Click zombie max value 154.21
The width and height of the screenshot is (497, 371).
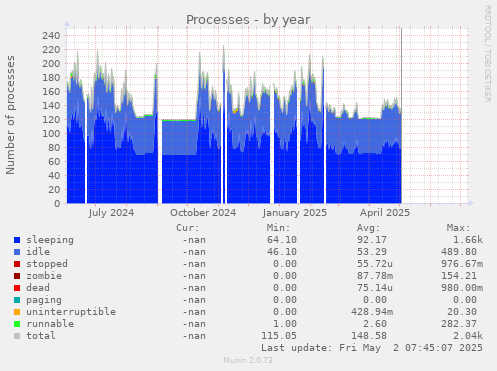pos(459,276)
